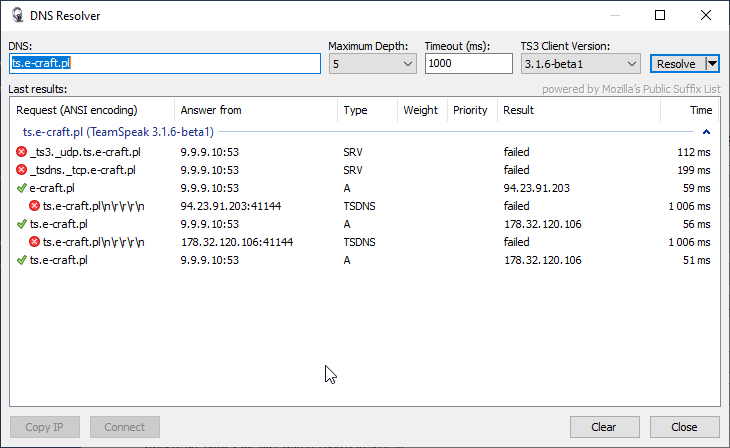This screenshot has width=730, height=448.
Task: Sort by the Time column header
Action: point(690,110)
